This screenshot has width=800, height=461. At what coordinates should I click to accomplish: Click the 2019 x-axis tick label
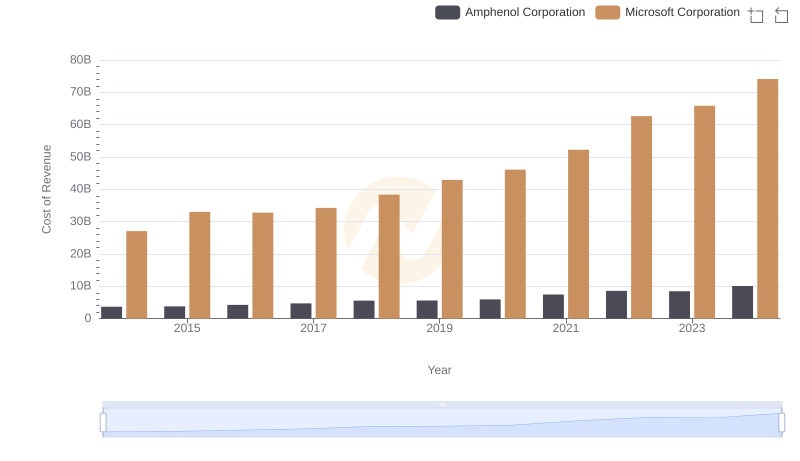439,328
